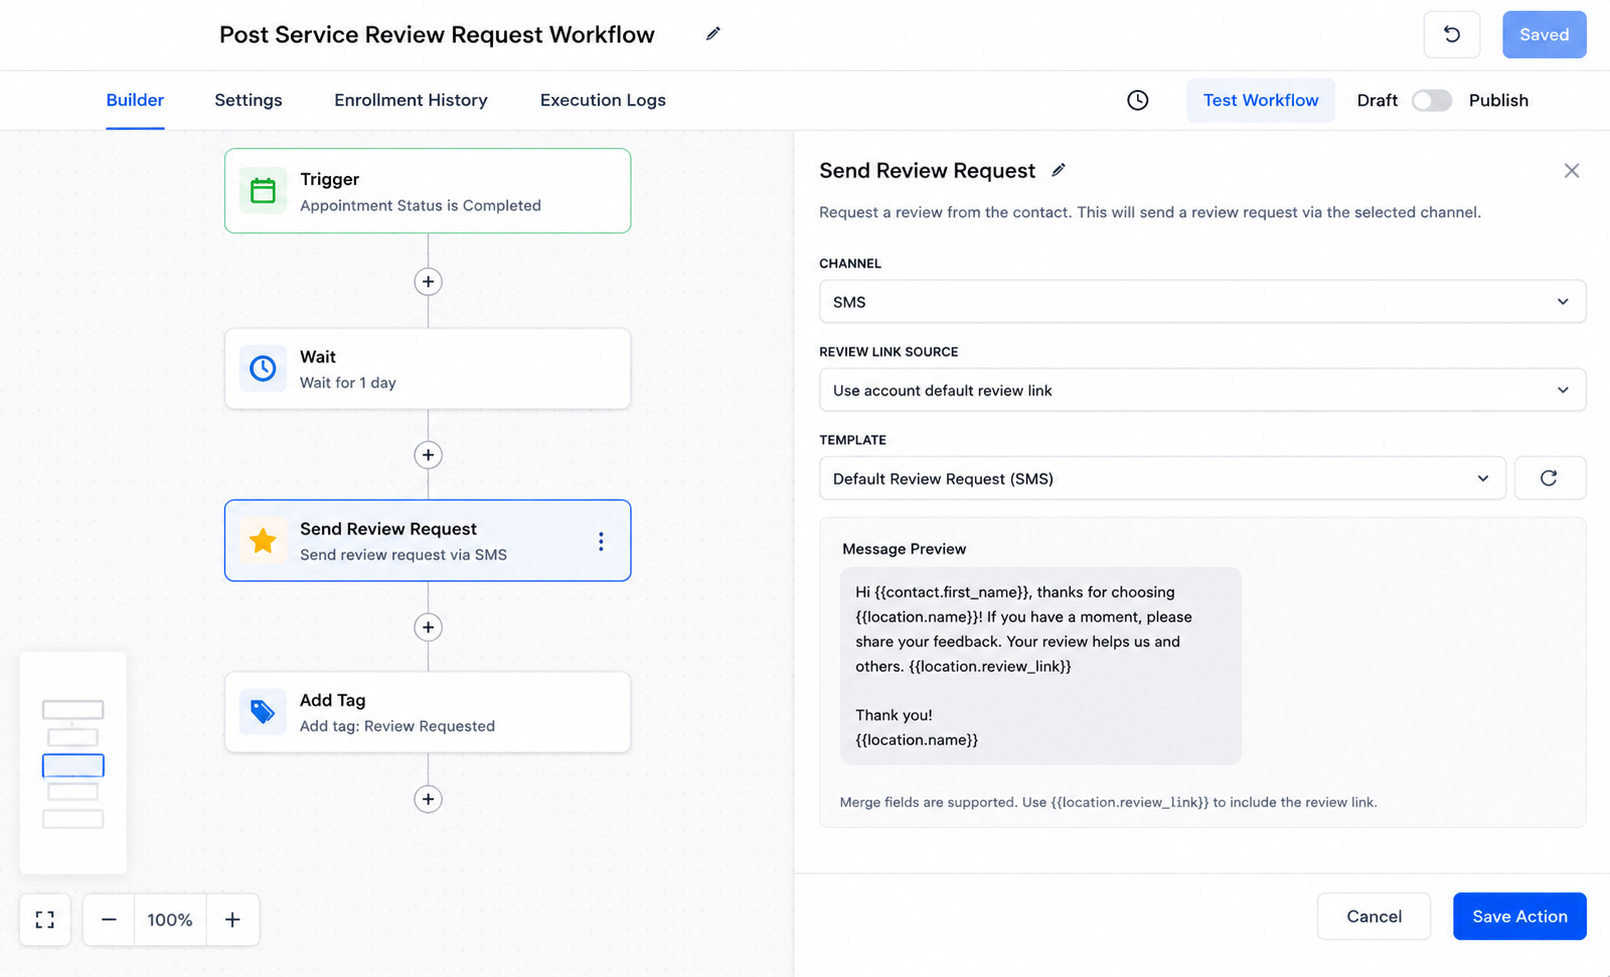The height and width of the screenshot is (977, 1610).
Task: Click the message preview text bubble
Action: [x=1040, y=666]
